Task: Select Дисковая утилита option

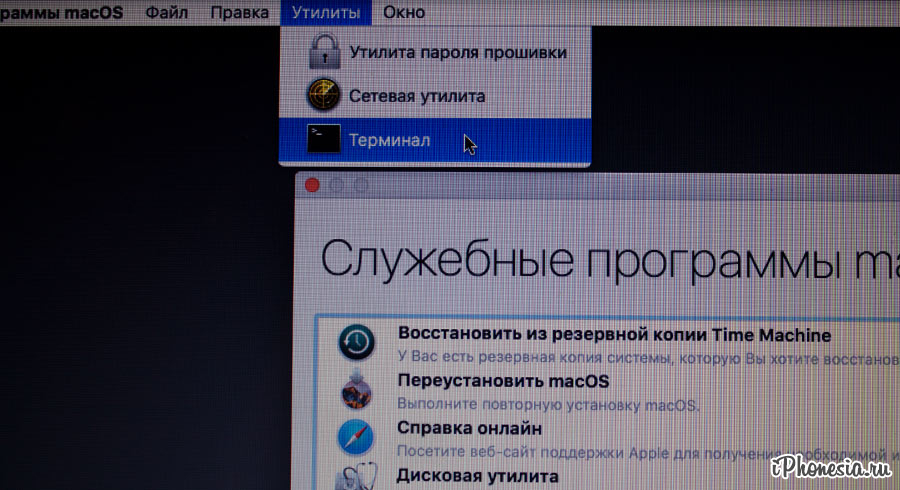Action: [x=477, y=476]
